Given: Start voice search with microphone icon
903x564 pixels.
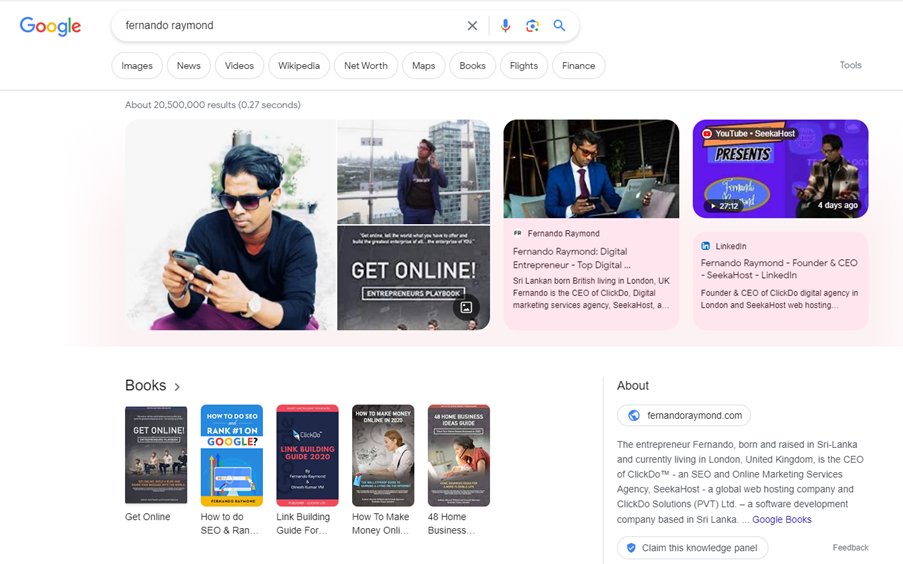Looking at the screenshot, I should point(505,25).
